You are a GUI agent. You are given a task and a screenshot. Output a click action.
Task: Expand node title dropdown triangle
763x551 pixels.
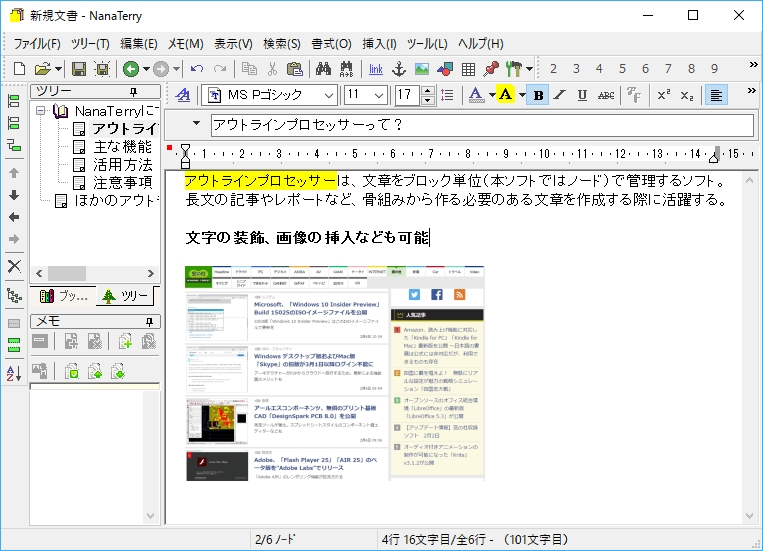pyautogui.click(x=196, y=123)
